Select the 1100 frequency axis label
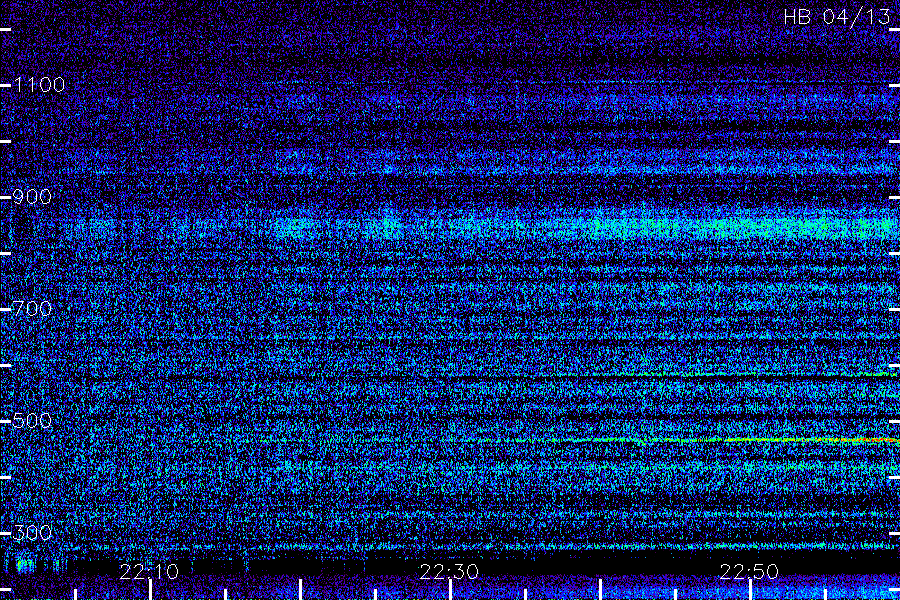This screenshot has width=900, height=600. tap(39, 85)
